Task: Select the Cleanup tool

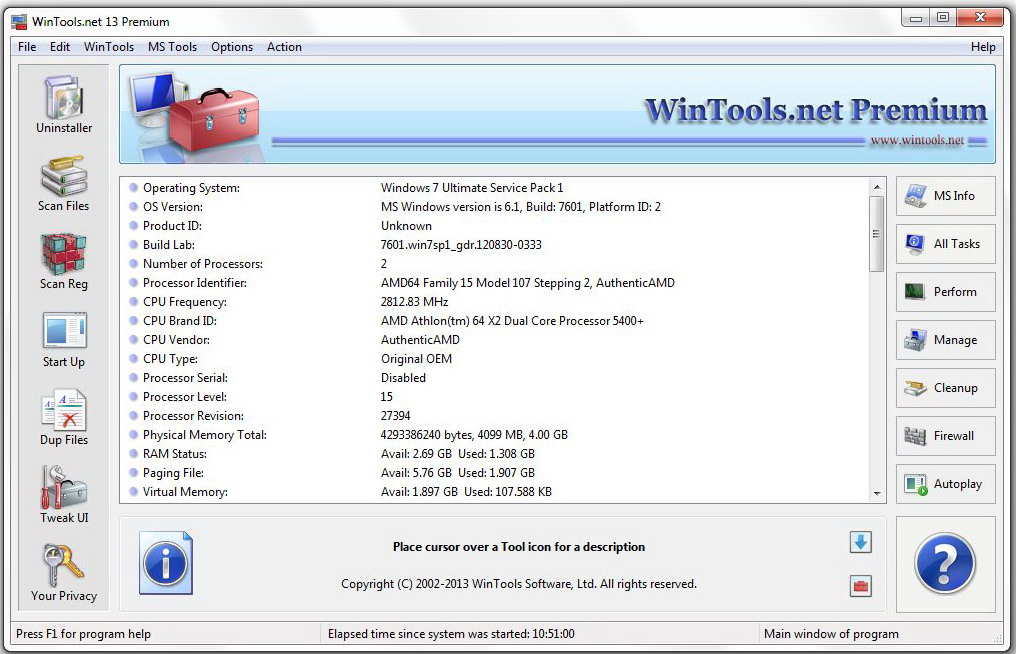Action: (x=945, y=388)
